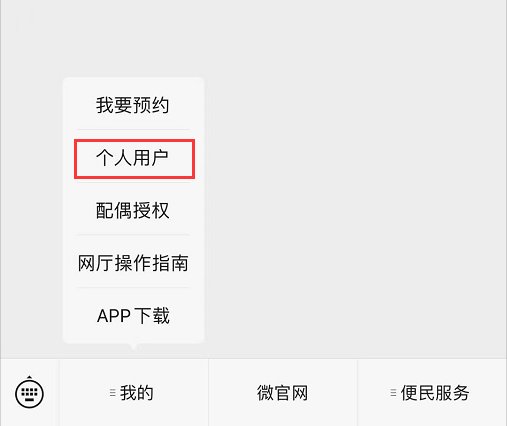Open 网厅操作指南 guide entry
507x426 pixels.
(x=133, y=263)
